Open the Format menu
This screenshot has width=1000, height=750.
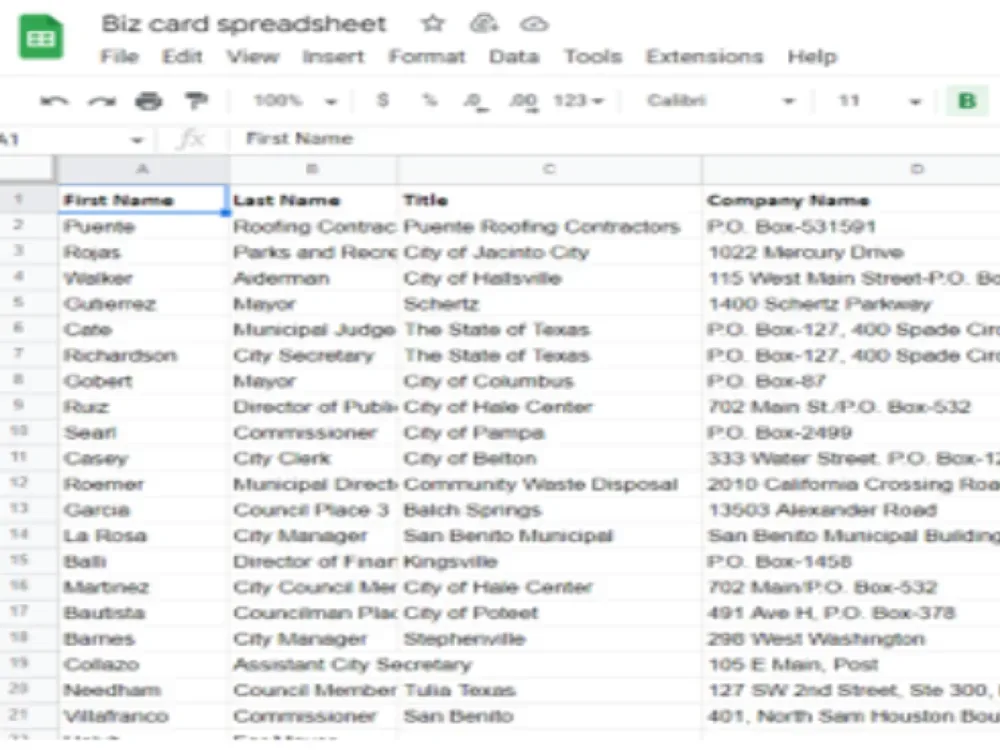point(428,57)
